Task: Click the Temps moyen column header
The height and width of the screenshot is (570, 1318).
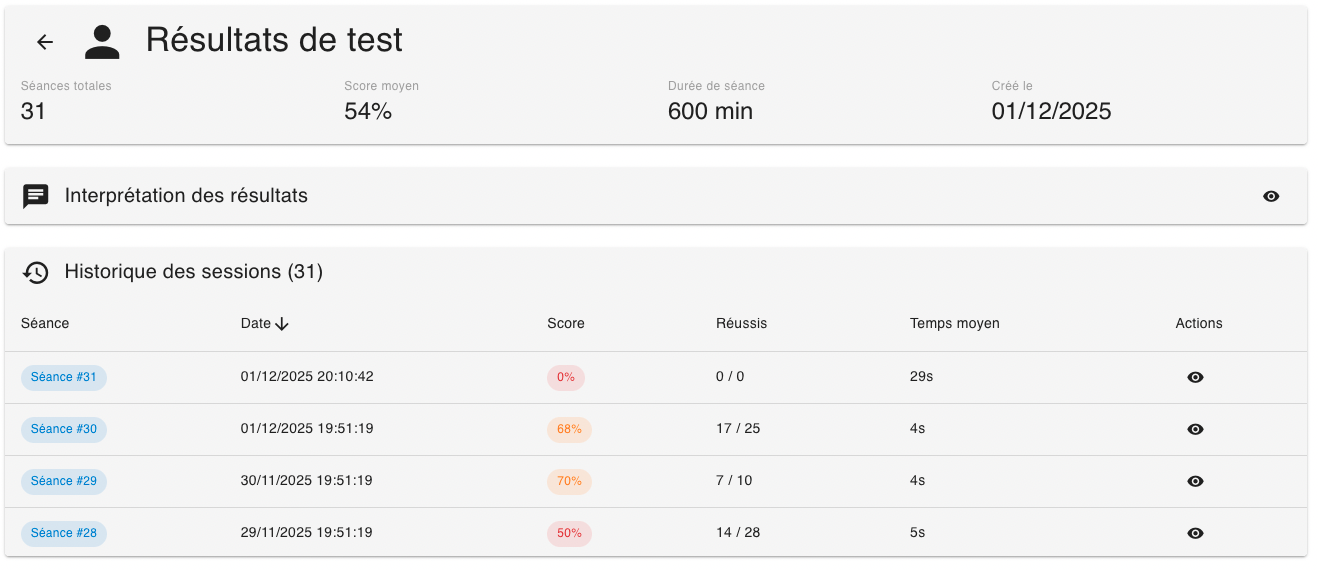Action: click(x=954, y=323)
